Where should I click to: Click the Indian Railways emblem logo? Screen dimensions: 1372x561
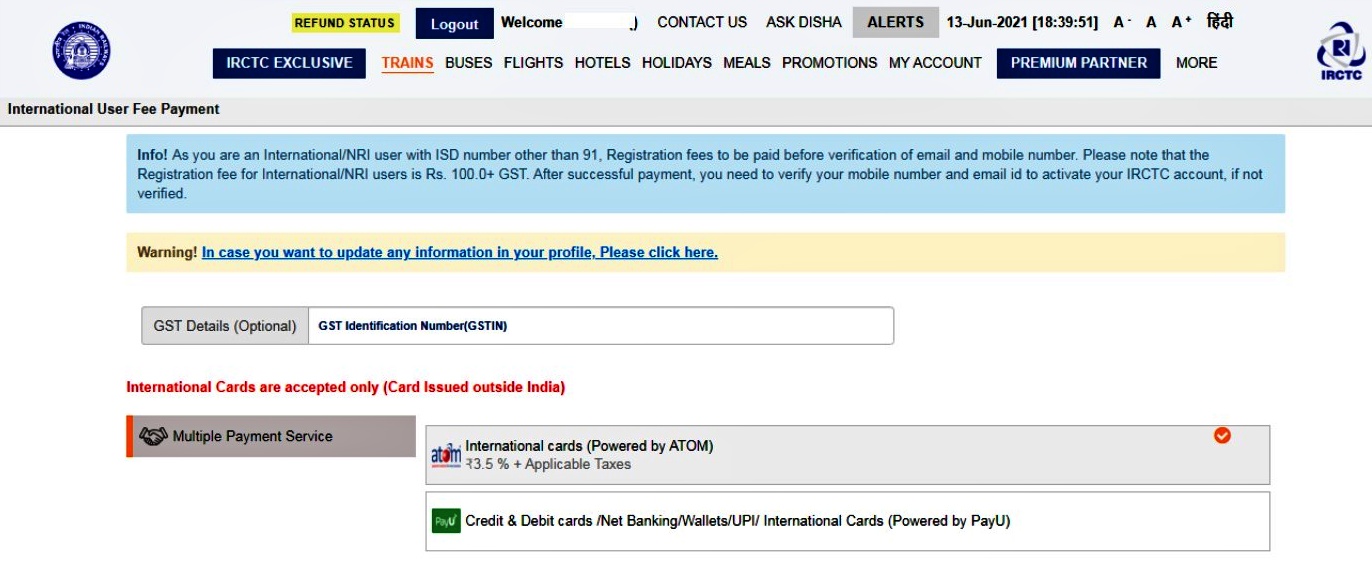click(x=81, y=51)
